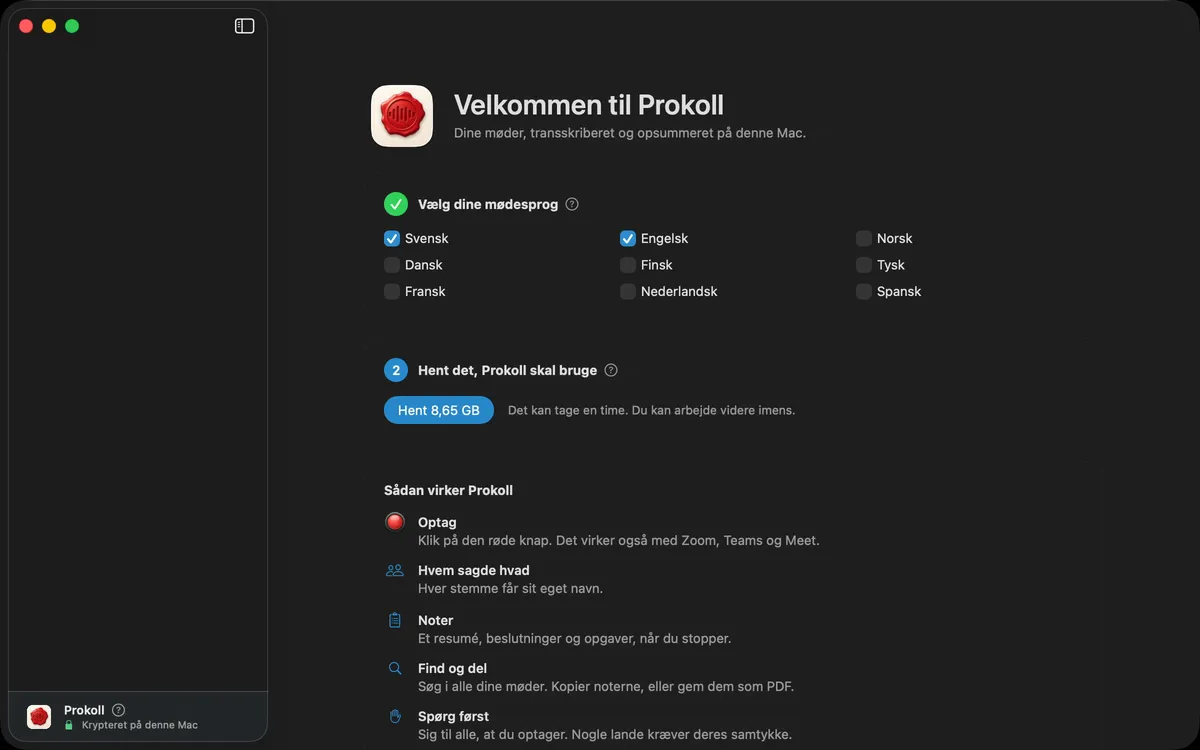This screenshot has width=1200, height=750.
Task: Uncheck the Svensk language checkbox
Action: click(392, 239)
